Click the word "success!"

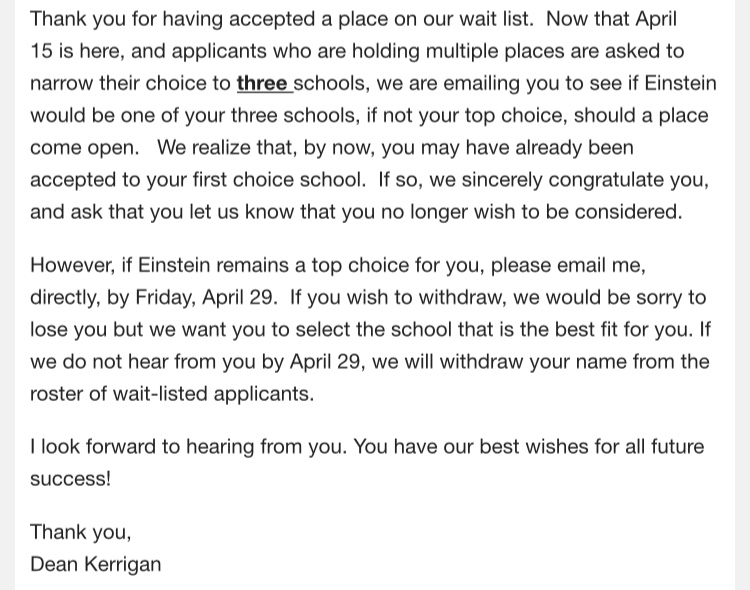pos(70,479)
